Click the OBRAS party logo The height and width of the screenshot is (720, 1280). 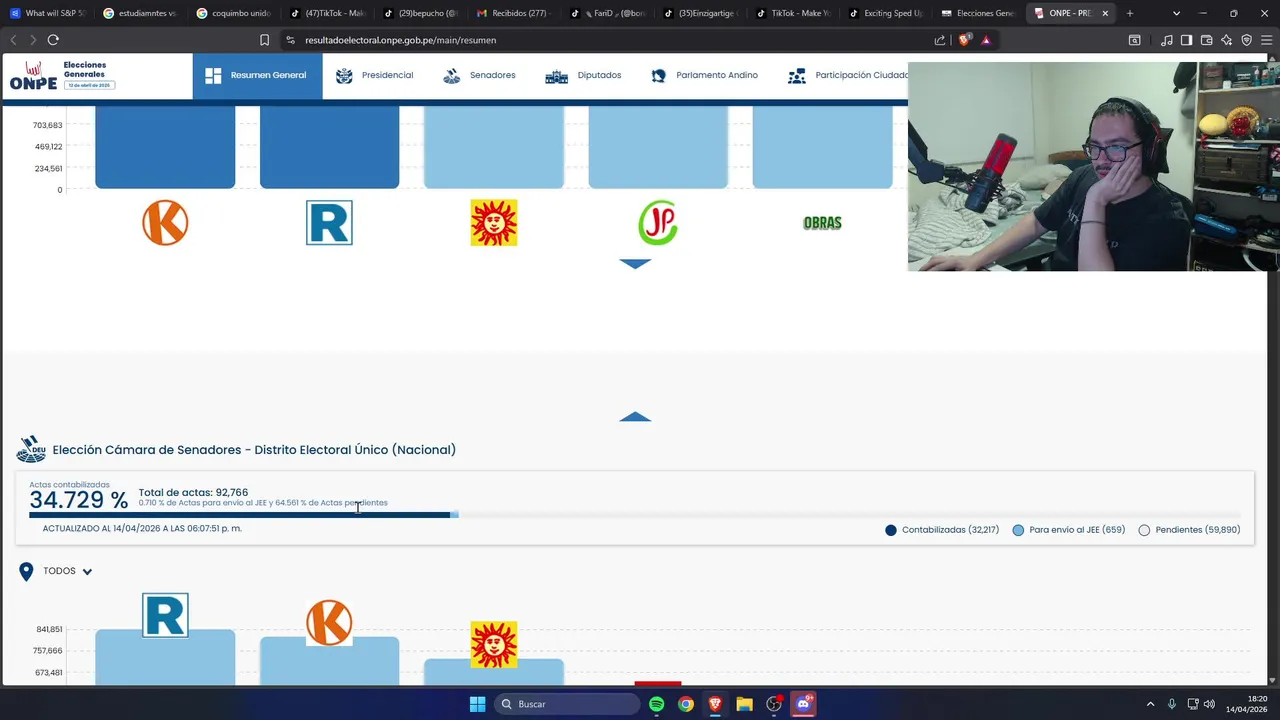coord(822,223)
